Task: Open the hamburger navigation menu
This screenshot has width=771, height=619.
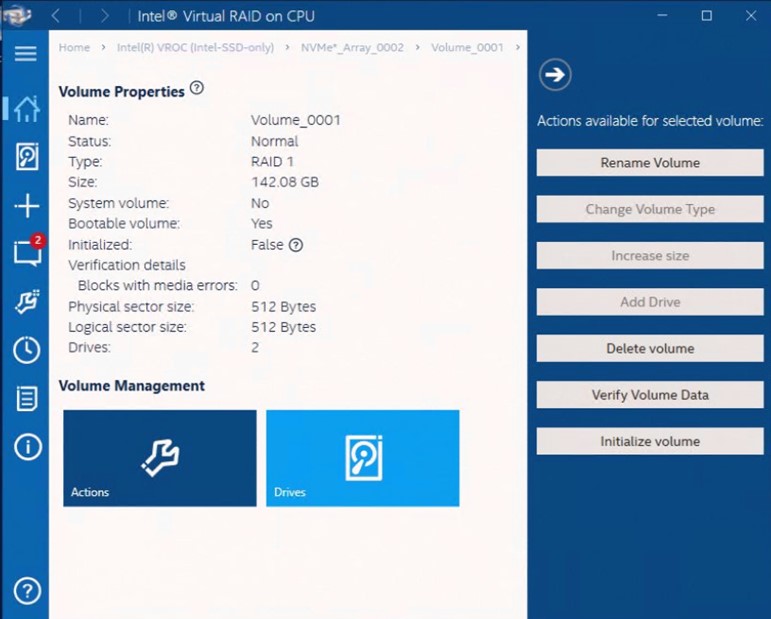Action: pos(26,54)
